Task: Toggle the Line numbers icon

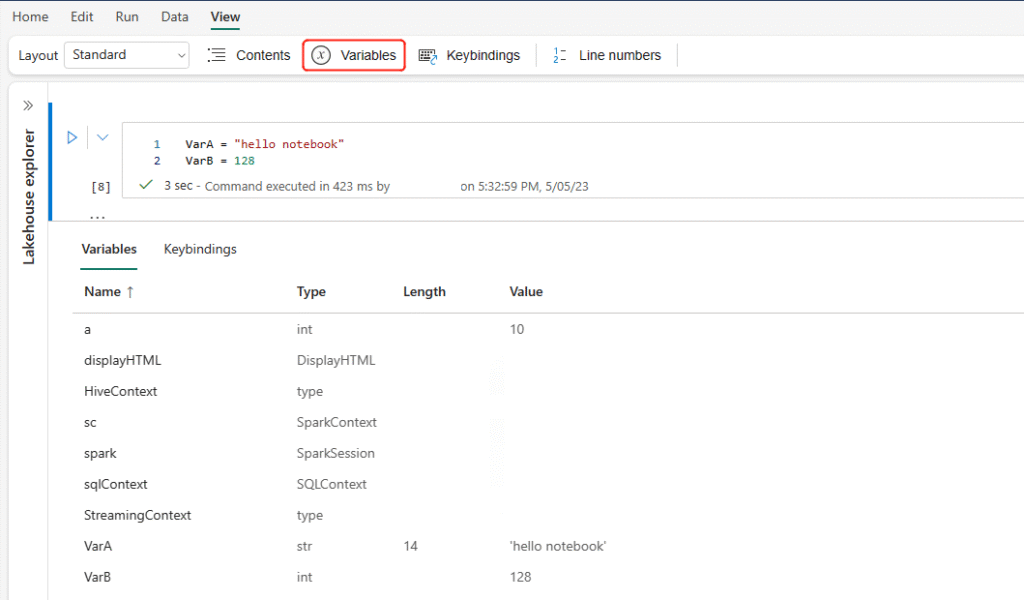Action: coord(559,55)
